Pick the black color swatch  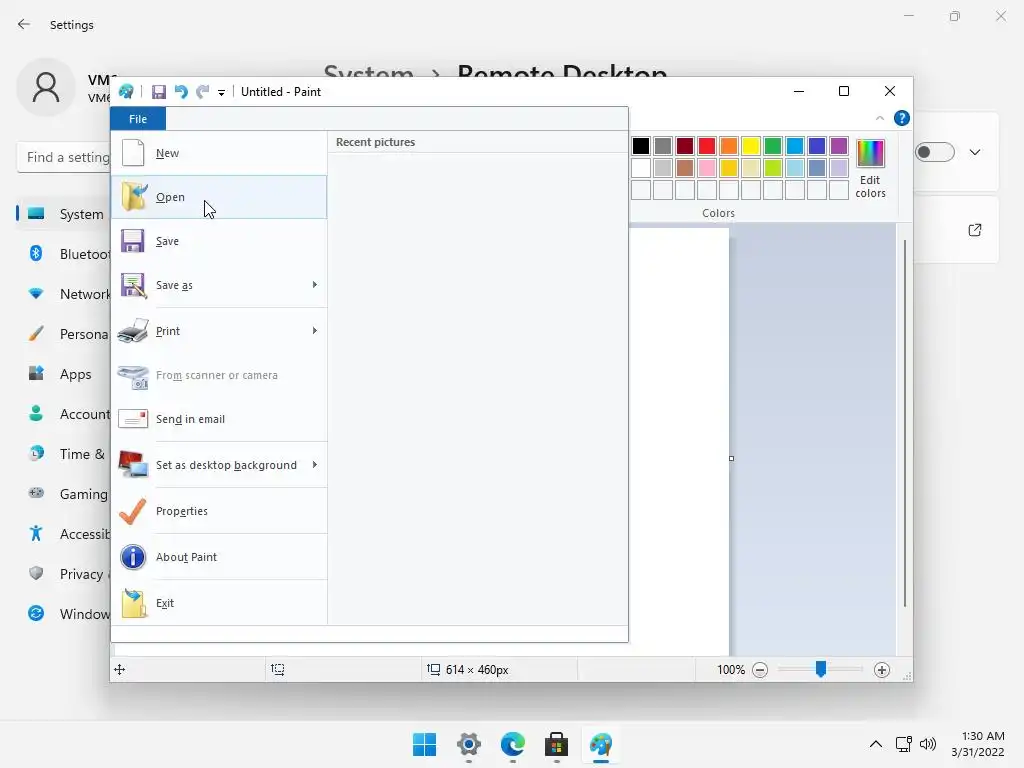pos(641,146)
